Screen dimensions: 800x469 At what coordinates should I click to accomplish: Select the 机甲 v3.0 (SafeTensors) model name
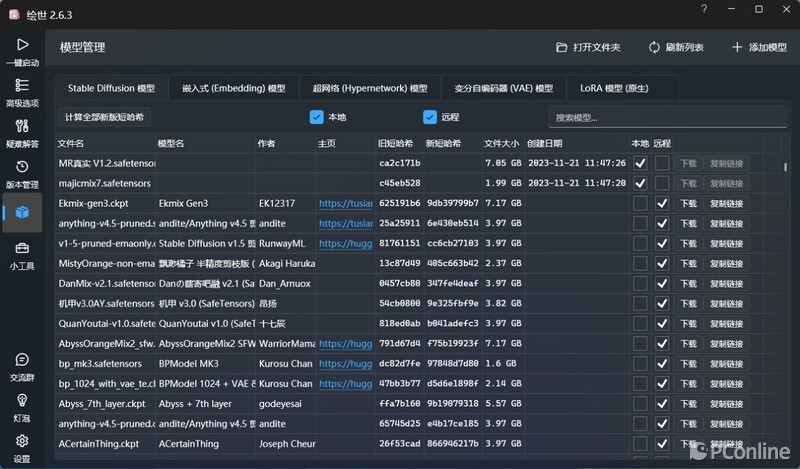click(206, 304)
